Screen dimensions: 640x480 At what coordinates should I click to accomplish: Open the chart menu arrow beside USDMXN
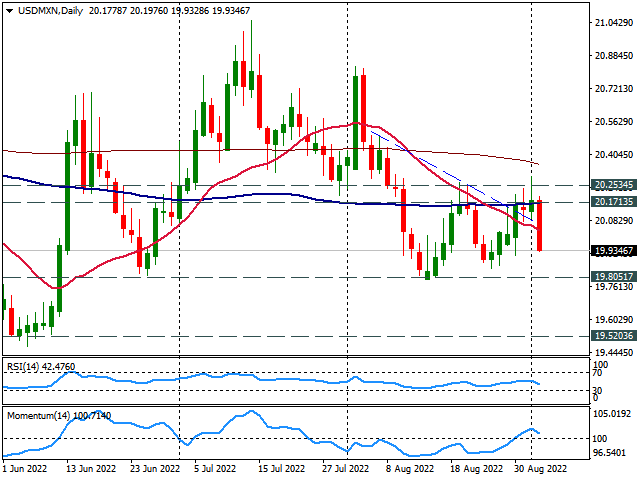(8, 9)
